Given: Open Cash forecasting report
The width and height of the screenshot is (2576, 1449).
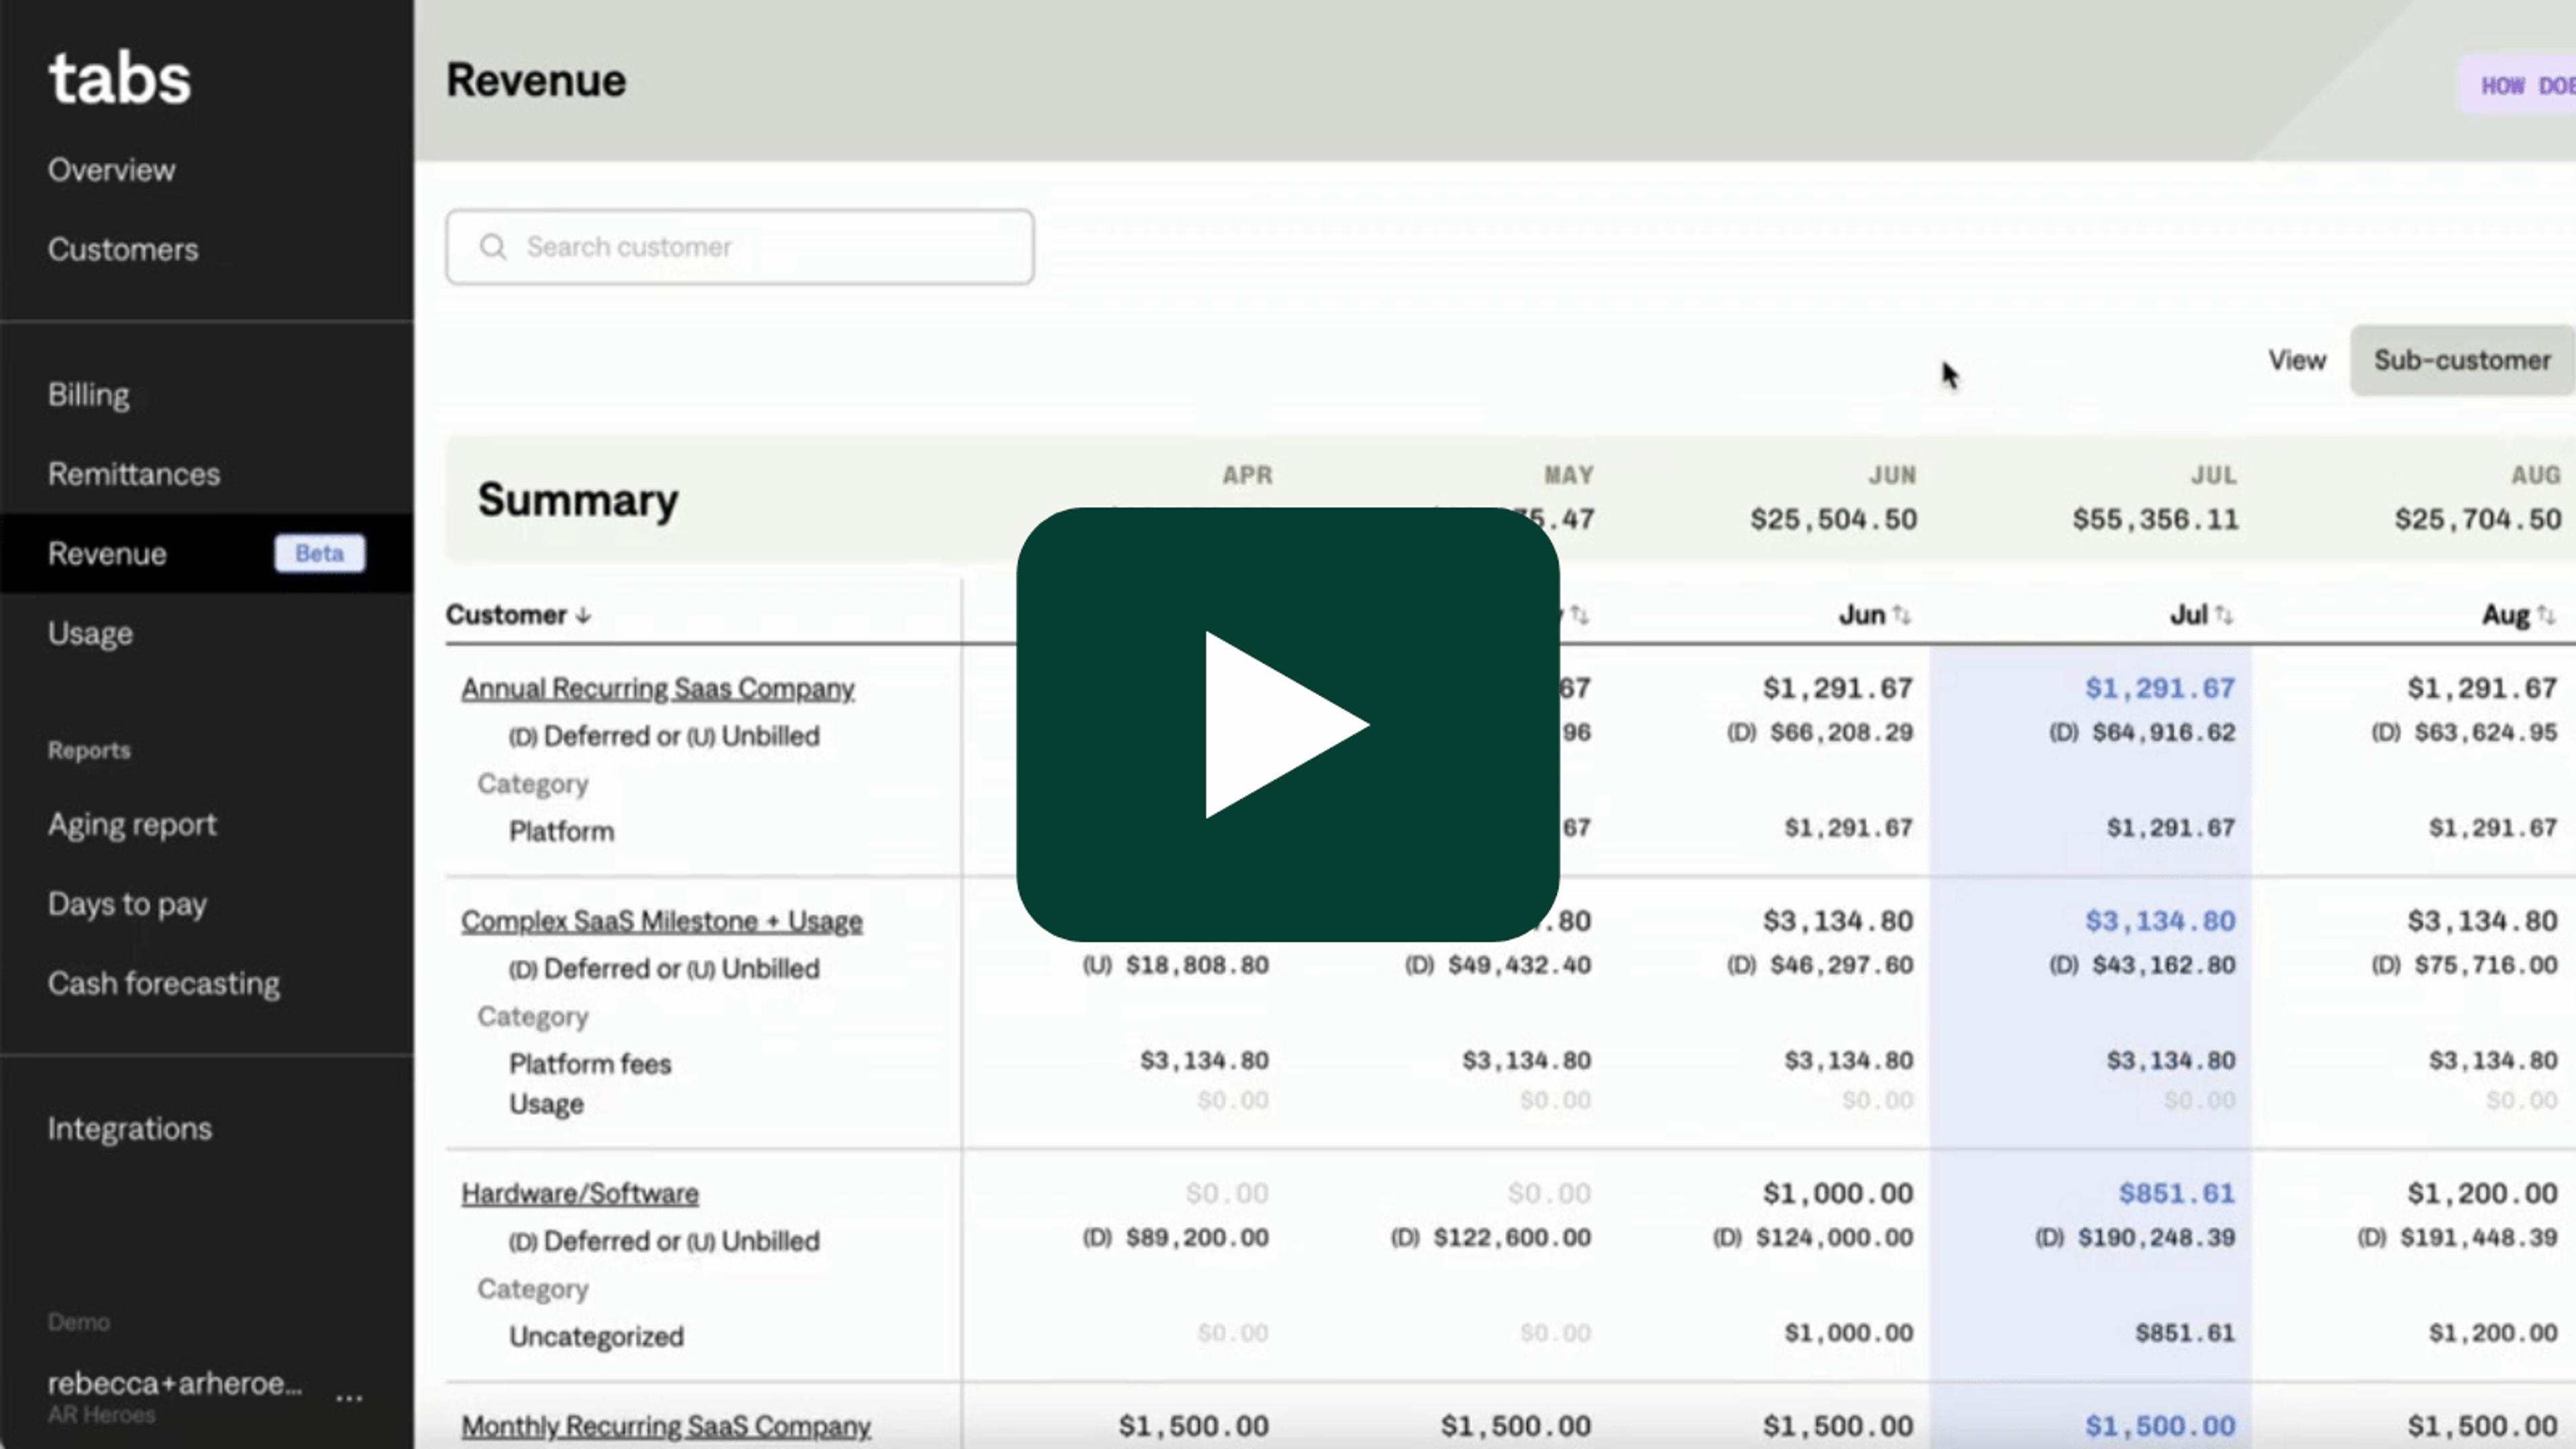Looking at the screenshot, I should [164, 984].
